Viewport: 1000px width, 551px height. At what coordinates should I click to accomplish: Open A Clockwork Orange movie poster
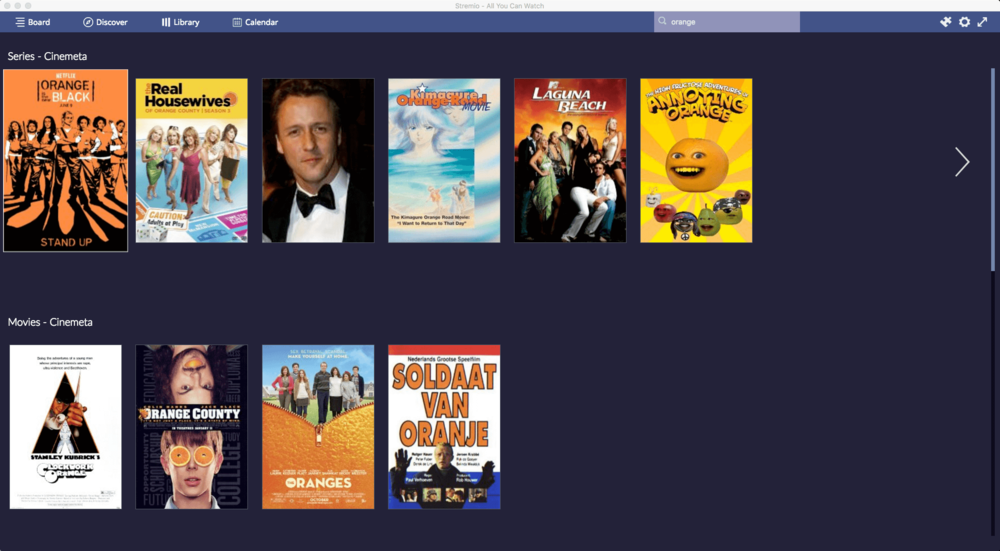(66, 427)
